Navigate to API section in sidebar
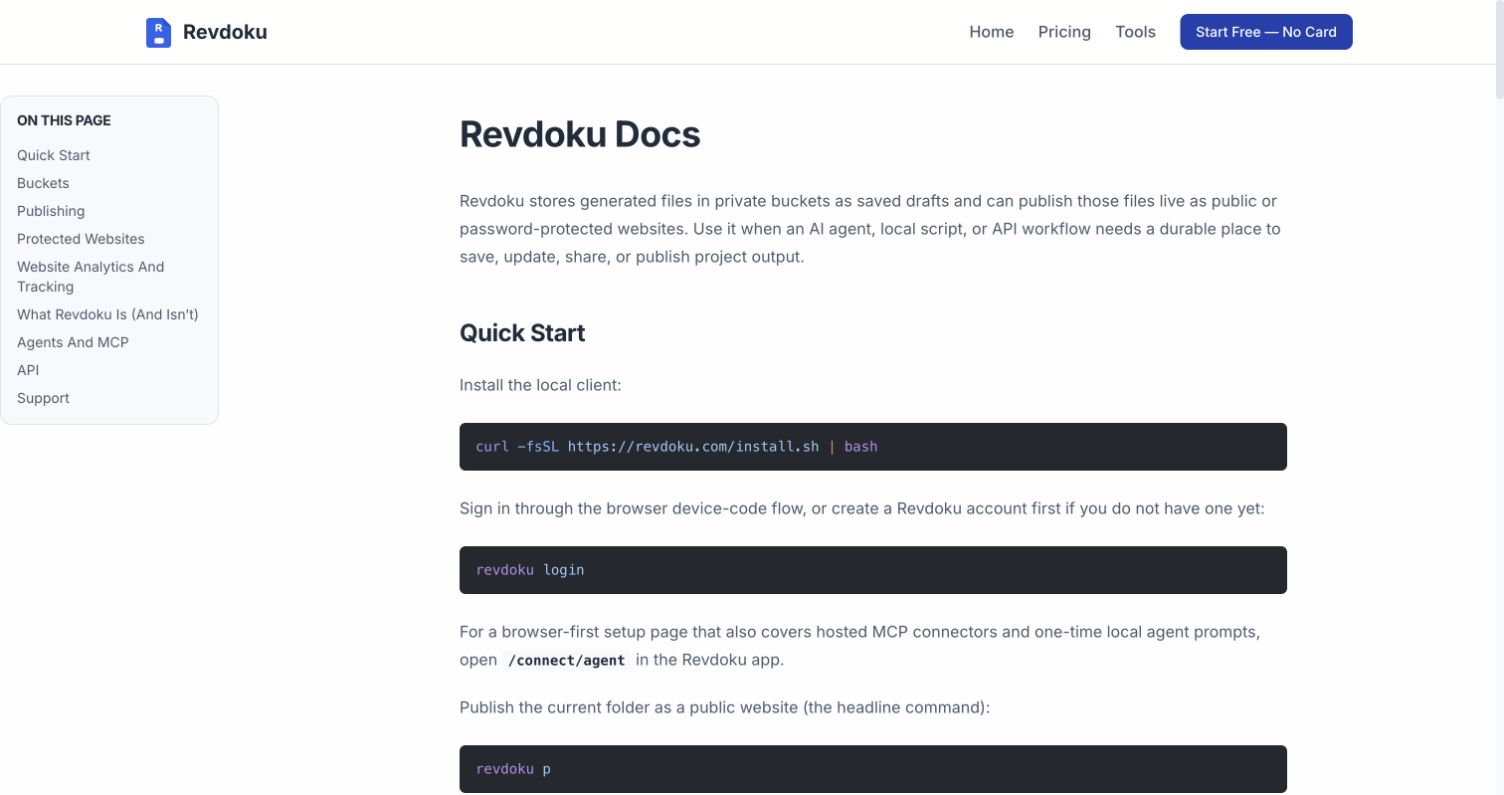Screen dimensions: 1504x795 tap(28, 370)
